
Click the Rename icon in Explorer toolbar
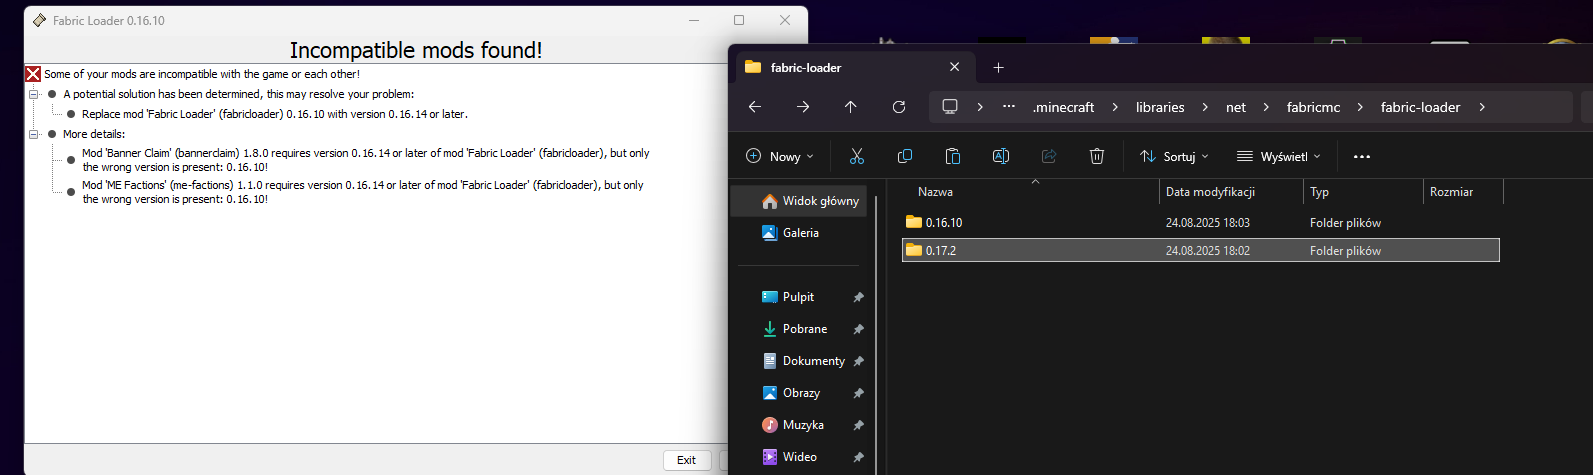coord(1001,156)
